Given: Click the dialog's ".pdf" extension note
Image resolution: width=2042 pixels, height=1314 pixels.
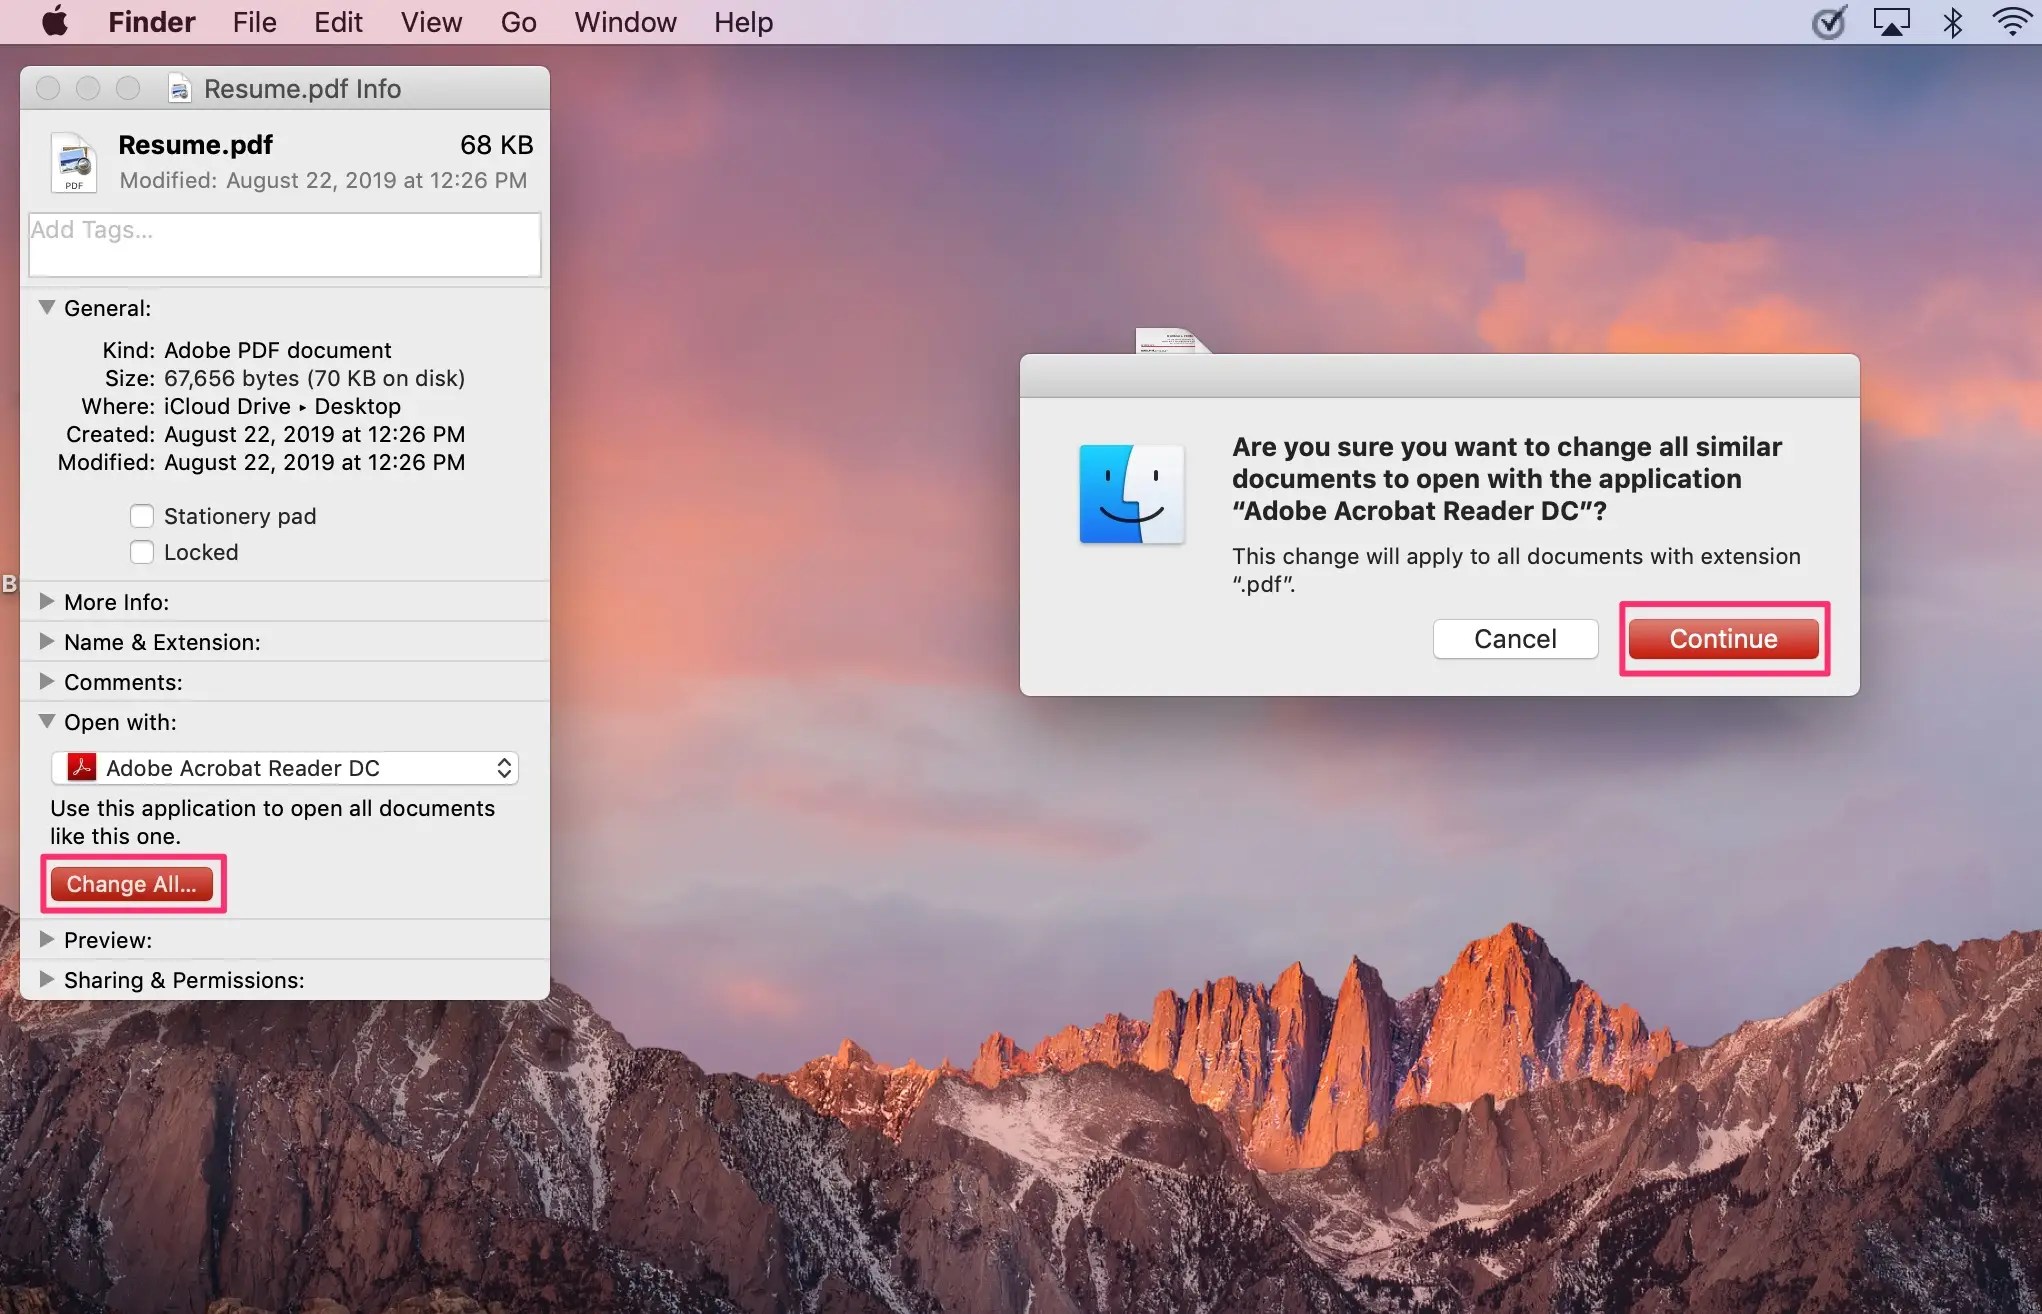Looking at the screenshot, I should [1516, 570].
